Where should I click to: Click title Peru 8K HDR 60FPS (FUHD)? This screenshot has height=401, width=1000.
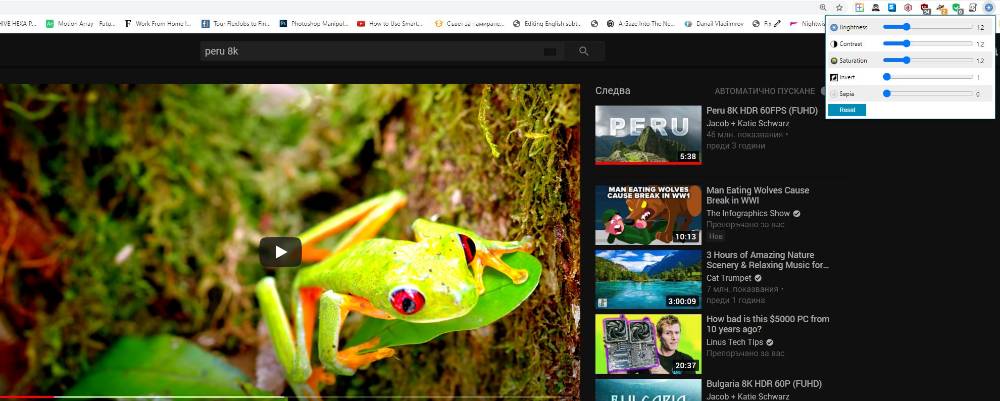pyautogui.click(x=761, y=110)
